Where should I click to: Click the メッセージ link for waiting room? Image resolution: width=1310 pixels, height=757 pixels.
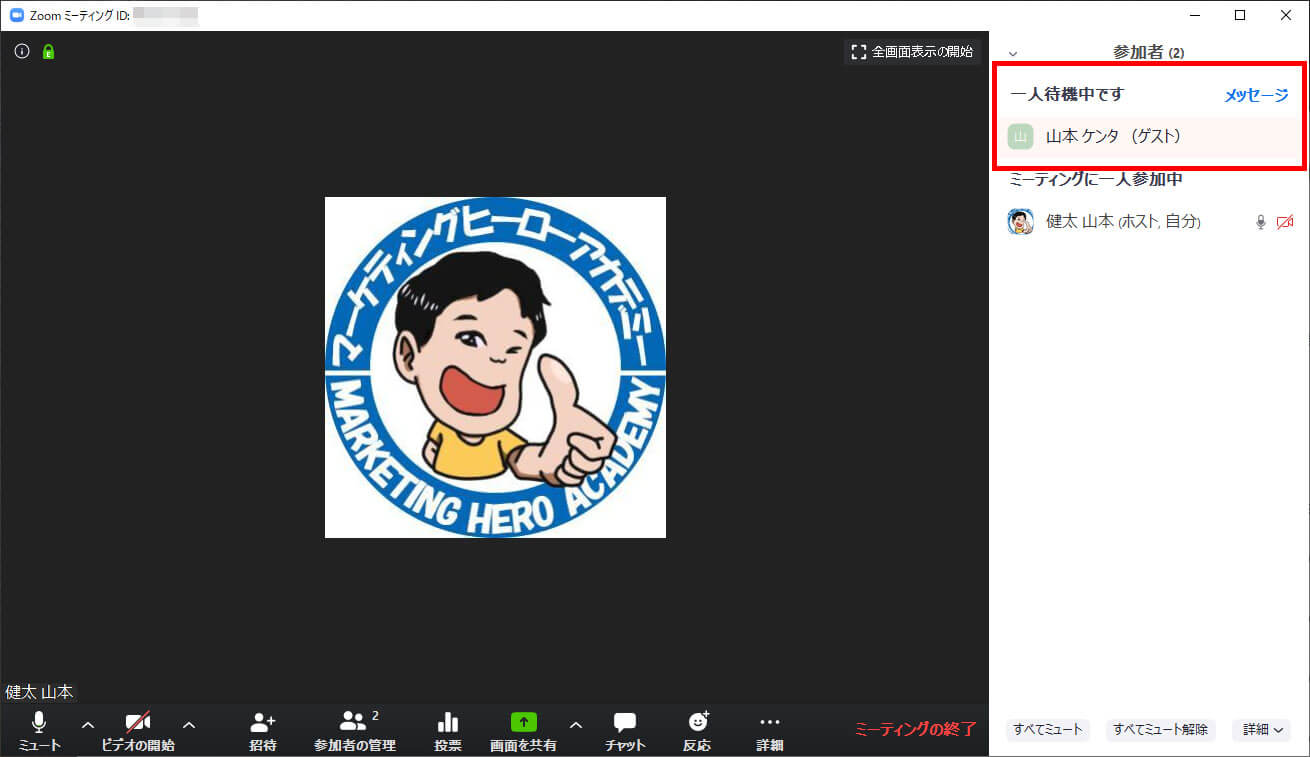coord(1257,95)
